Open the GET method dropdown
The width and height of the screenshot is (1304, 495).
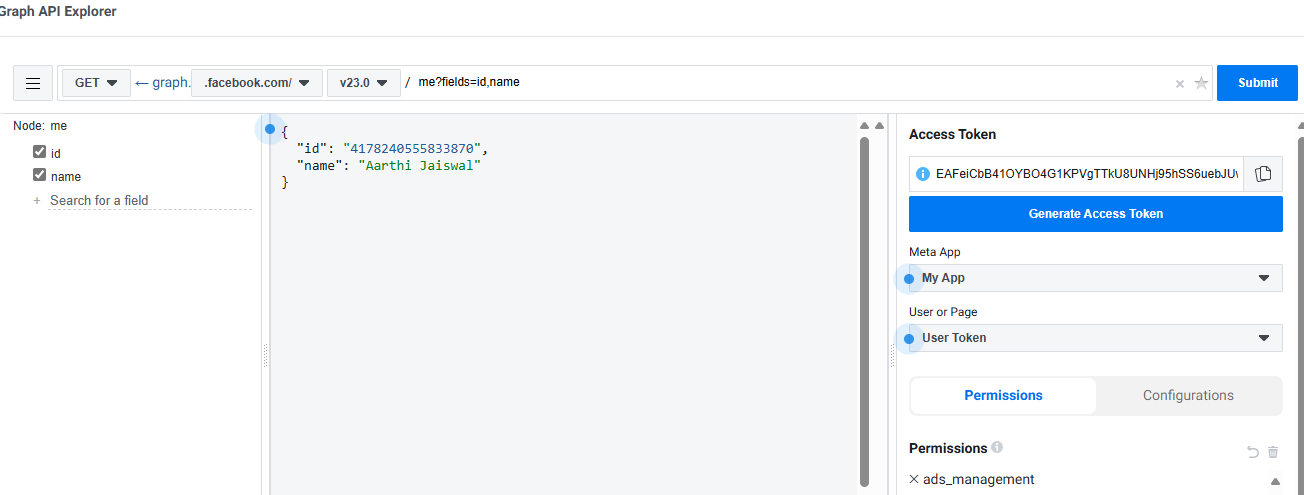tap(96, 83)
